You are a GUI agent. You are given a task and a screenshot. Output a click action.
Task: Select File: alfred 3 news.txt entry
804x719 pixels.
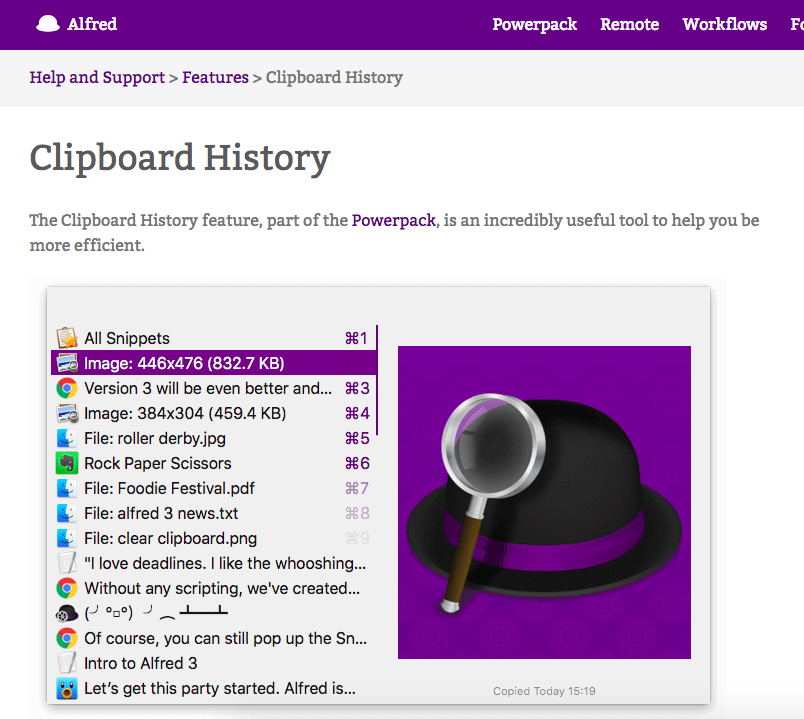[161, 513]
